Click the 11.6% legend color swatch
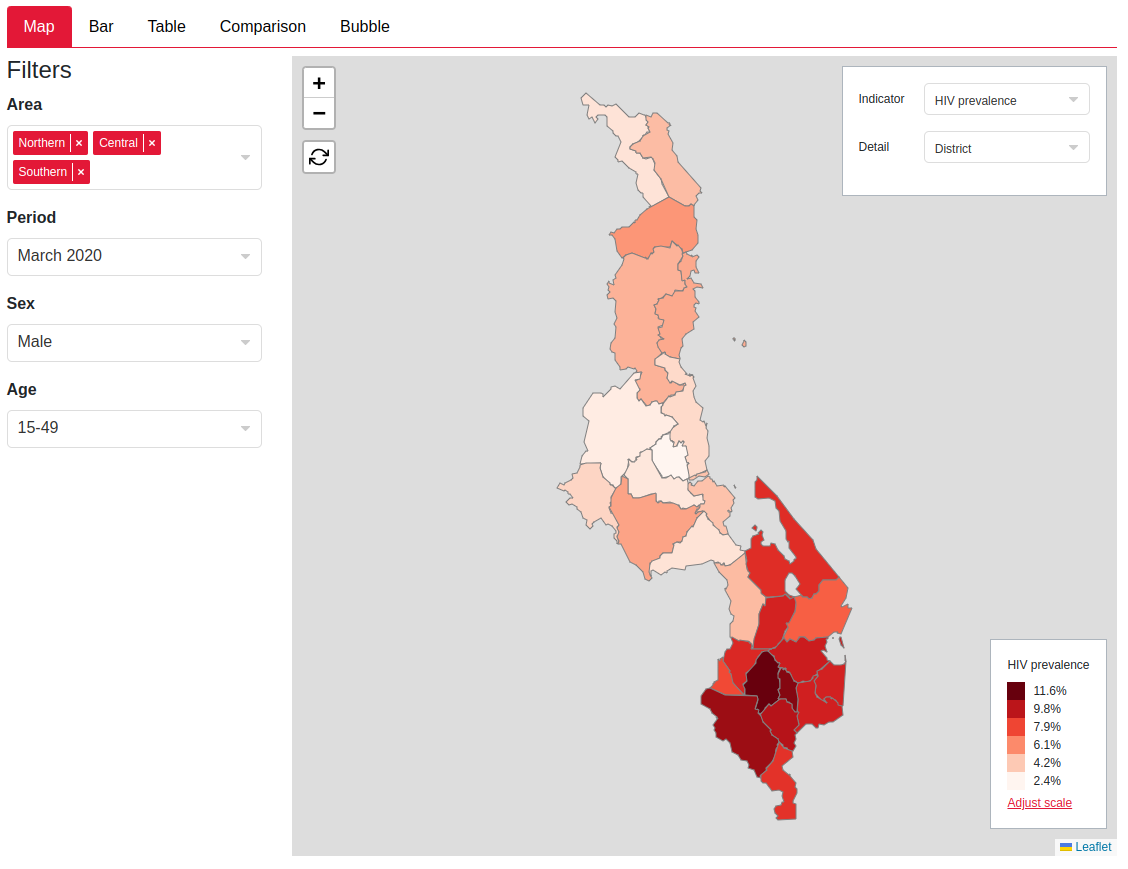This screenshot has height=869, width=1128. tap(1016, 691)
